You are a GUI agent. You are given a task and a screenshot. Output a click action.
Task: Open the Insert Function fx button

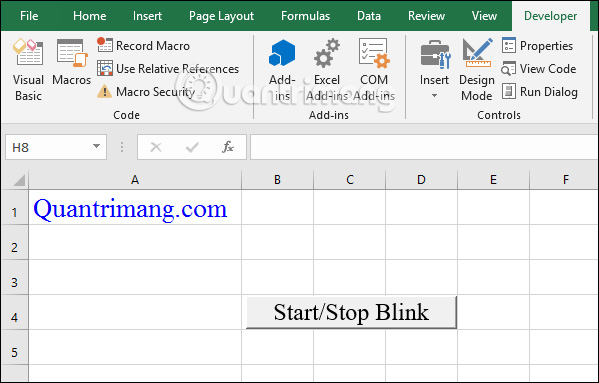pyautogui.click(x=228, y=147)
